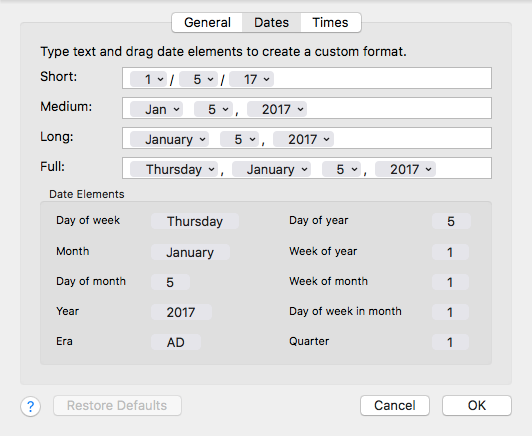Select the Quarter element token

(x=450, y=342)
